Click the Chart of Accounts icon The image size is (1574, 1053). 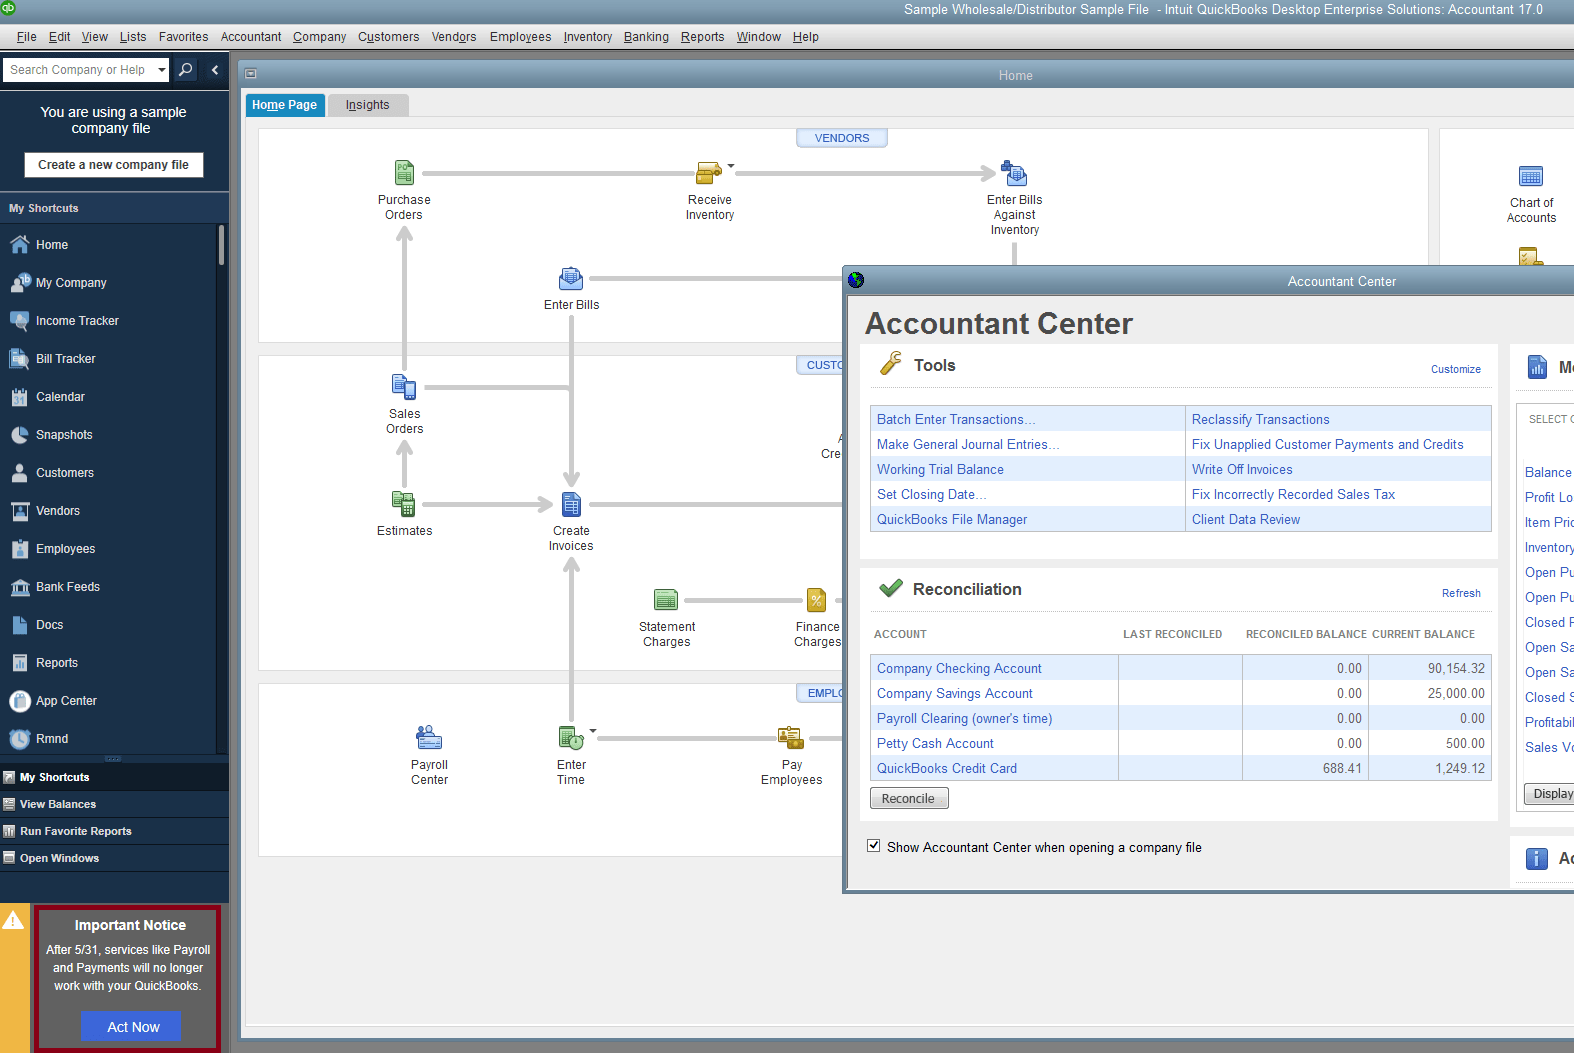point(1530,177)
